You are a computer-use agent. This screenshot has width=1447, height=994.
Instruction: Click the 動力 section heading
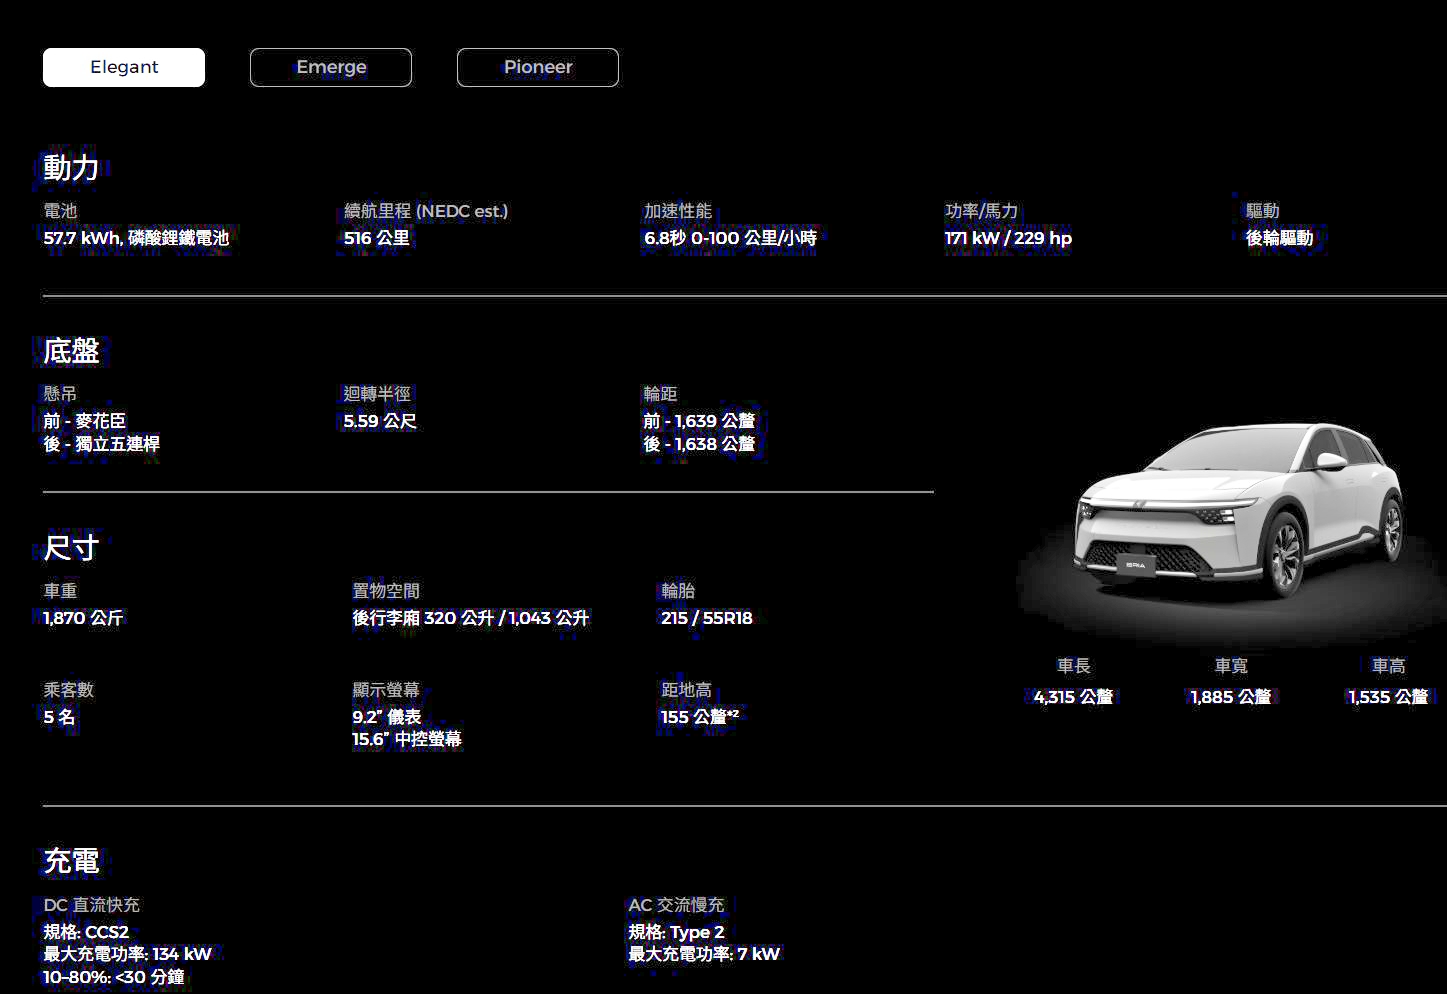click(x=71, y=167)
